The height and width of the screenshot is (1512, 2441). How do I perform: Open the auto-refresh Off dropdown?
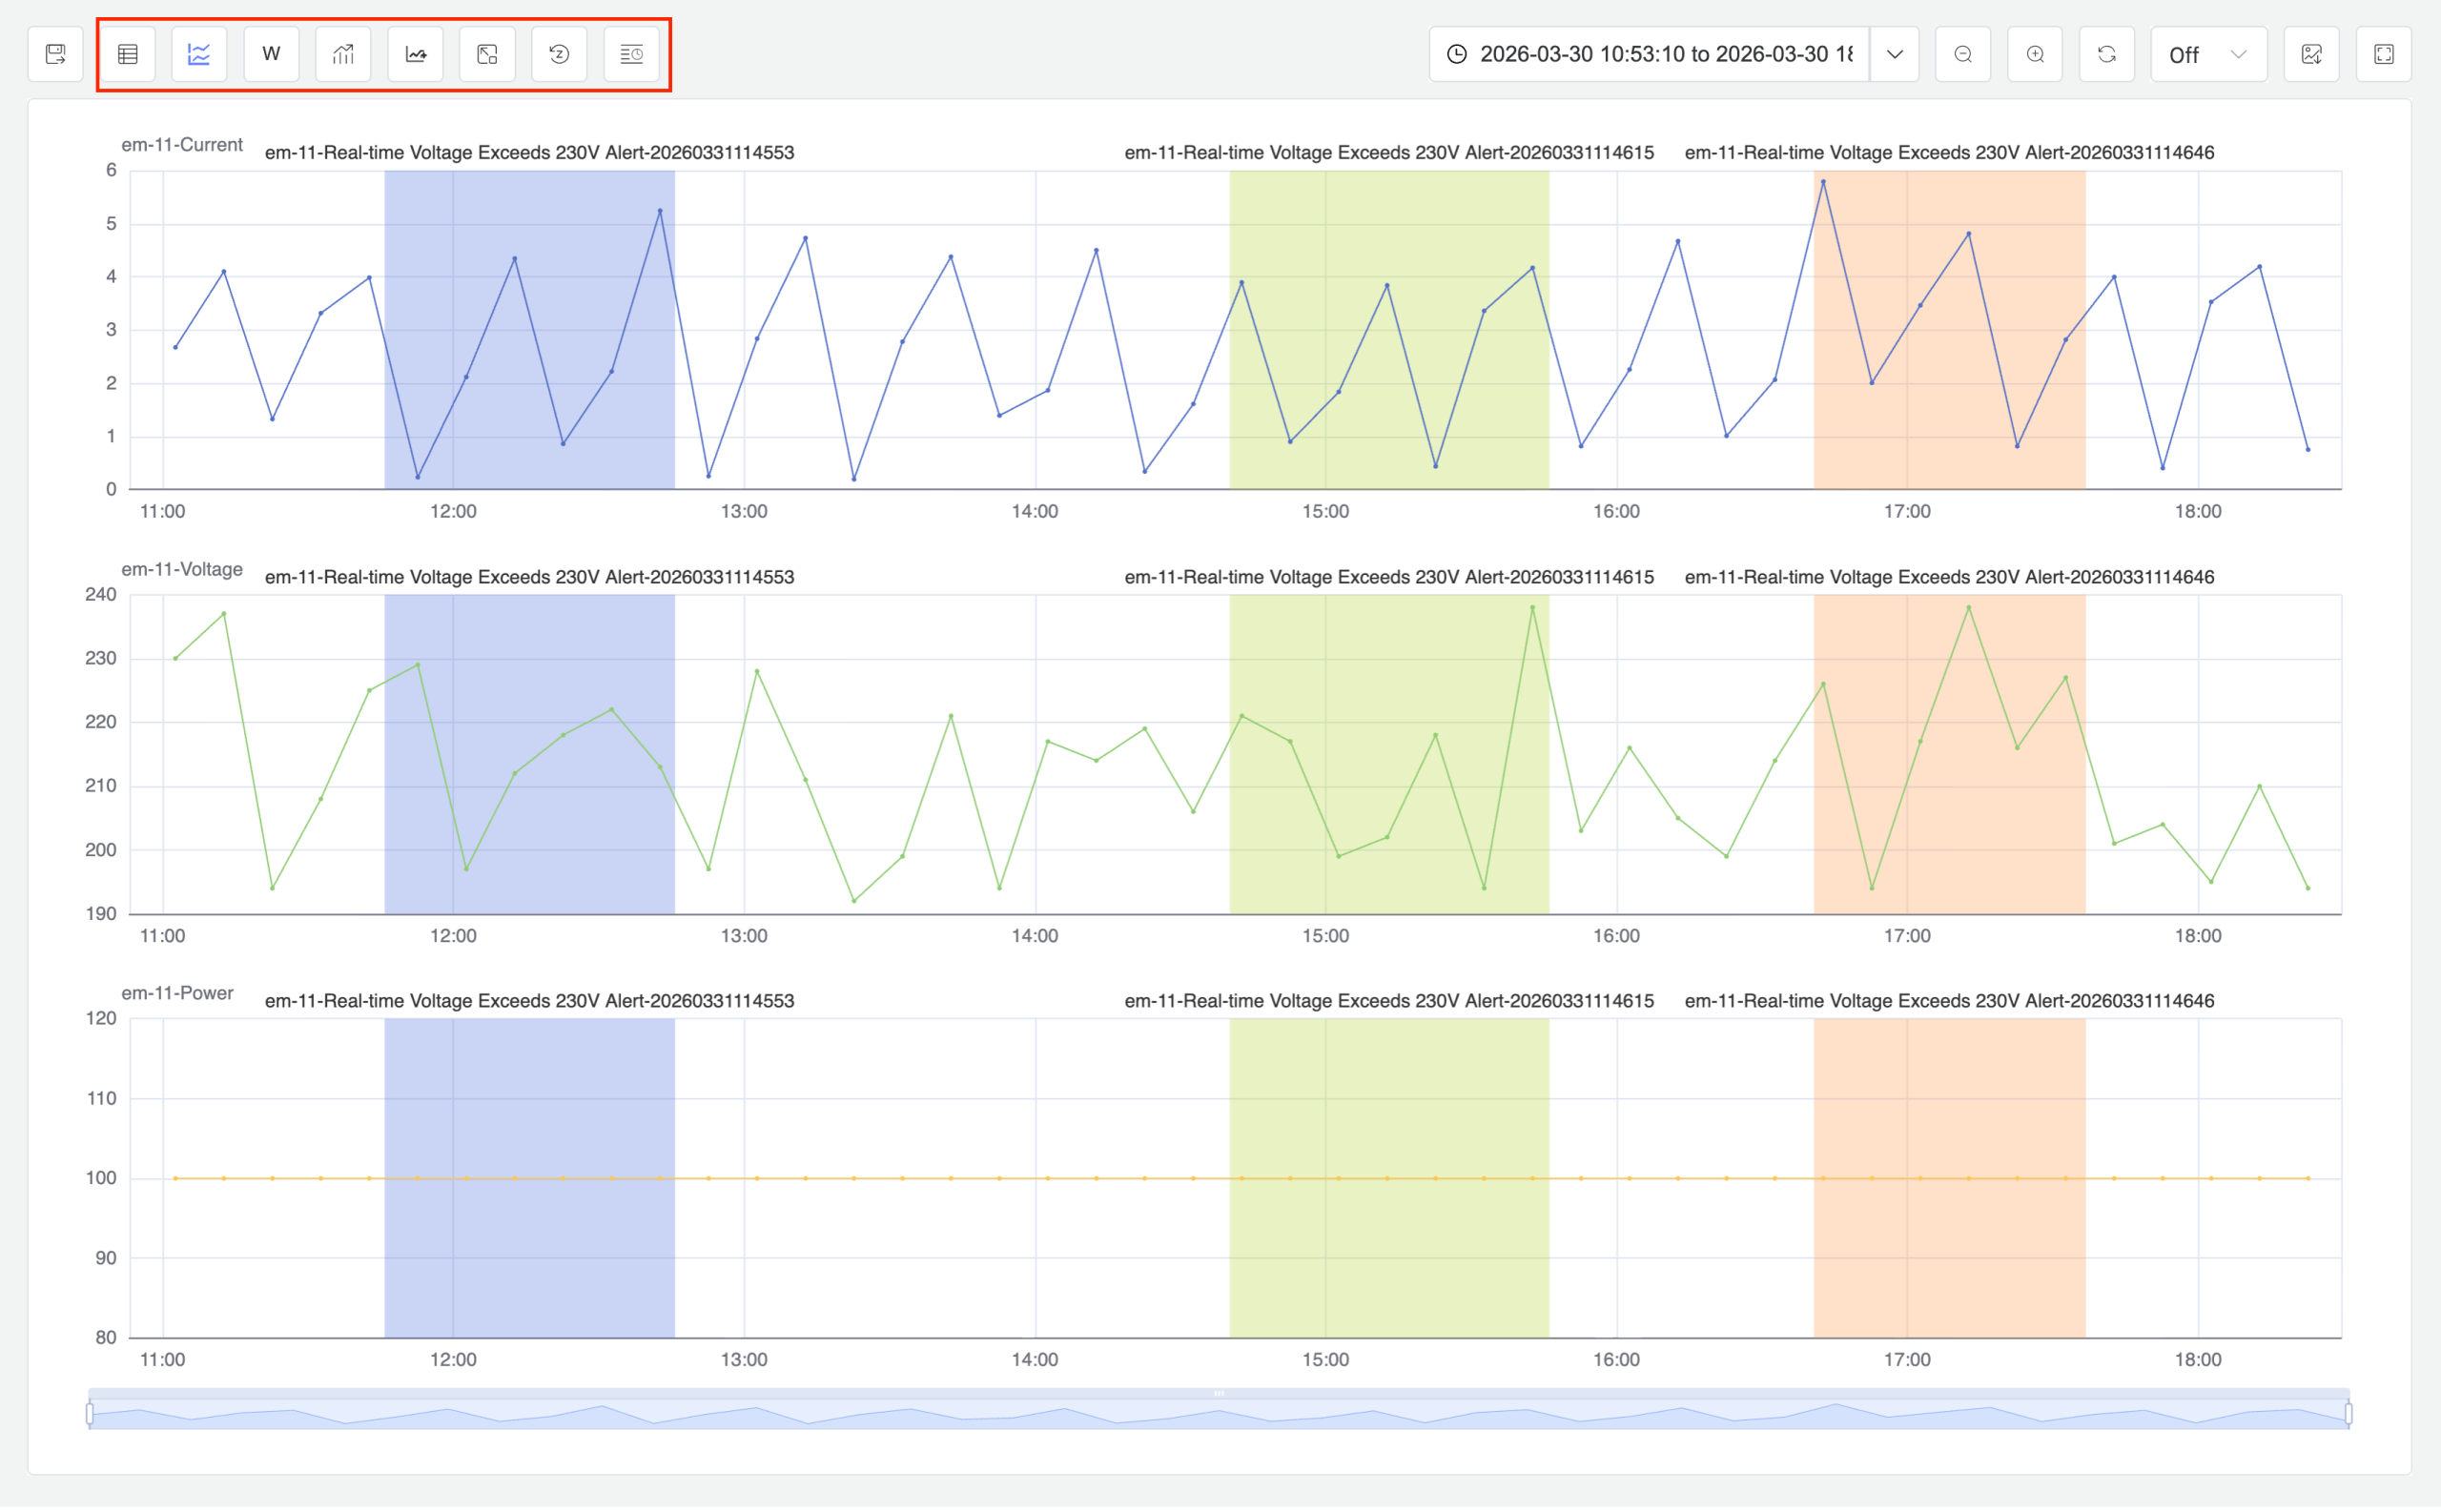tap(2207, 54)
